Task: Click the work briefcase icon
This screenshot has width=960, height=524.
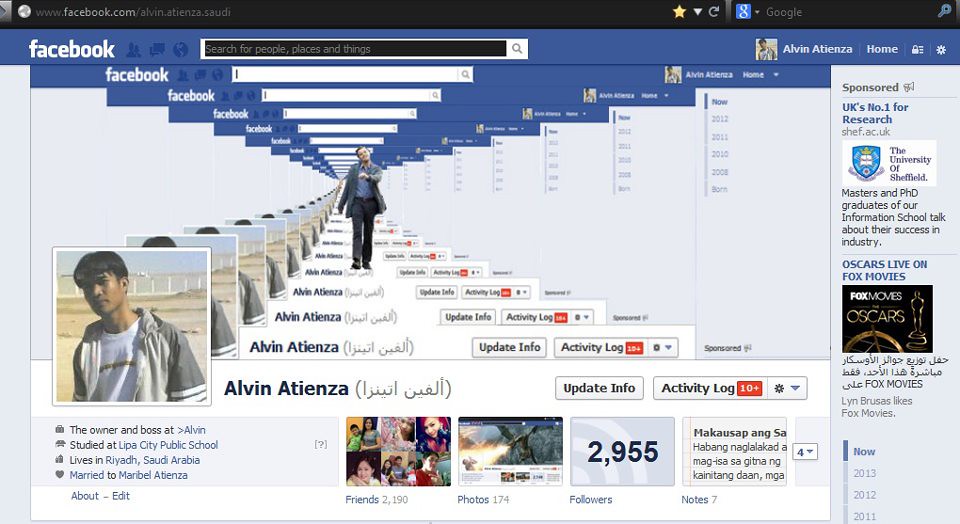Action: pos(59,429)
